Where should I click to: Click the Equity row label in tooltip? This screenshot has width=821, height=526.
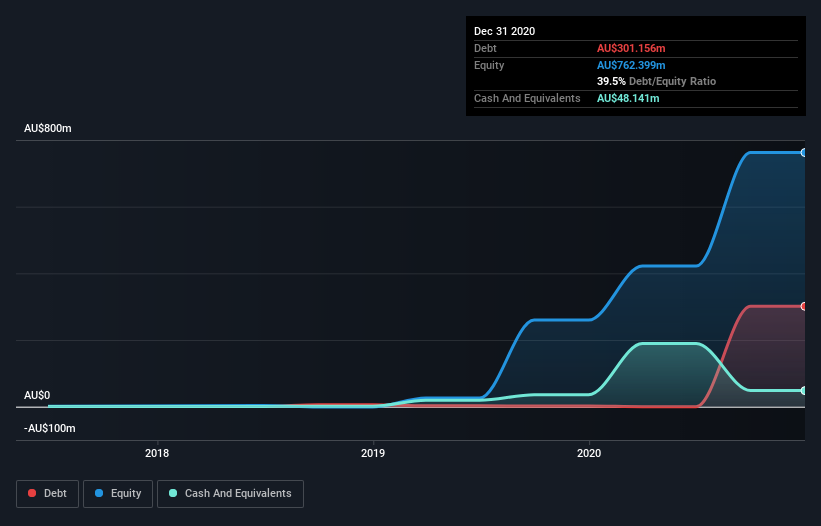(489, 65)
